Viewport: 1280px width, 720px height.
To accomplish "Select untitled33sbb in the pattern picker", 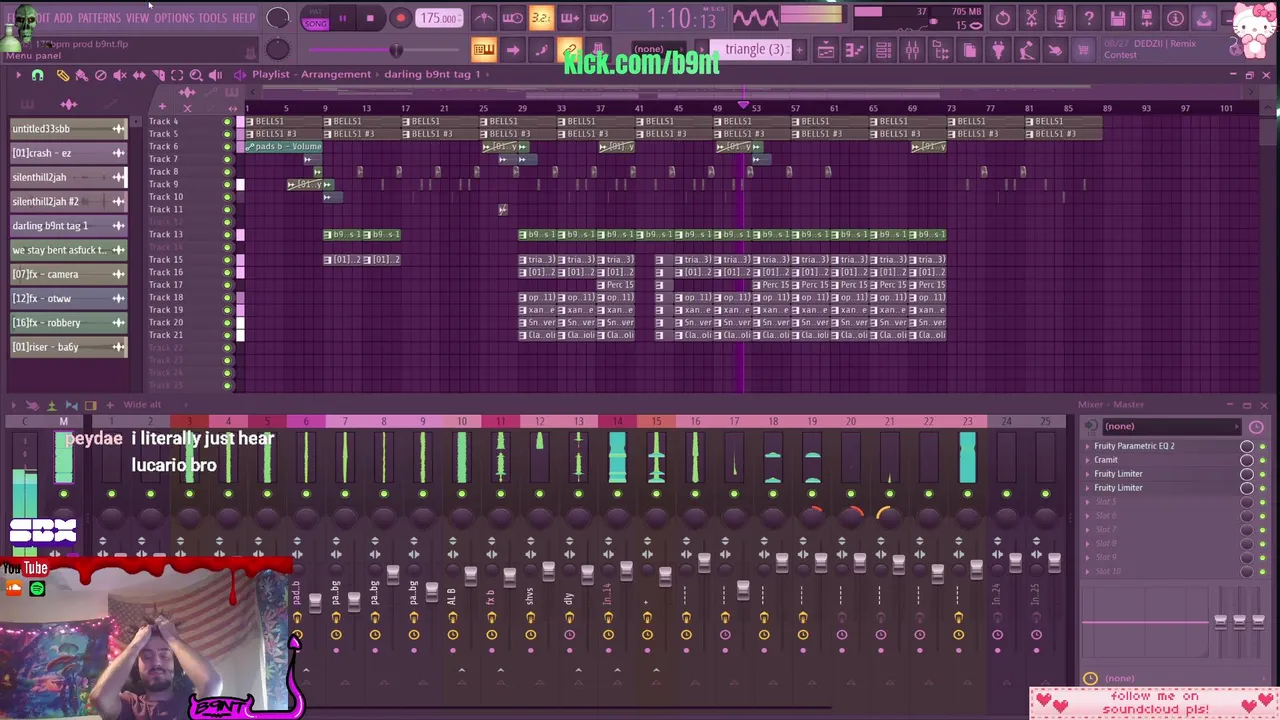I will [68, 129].
